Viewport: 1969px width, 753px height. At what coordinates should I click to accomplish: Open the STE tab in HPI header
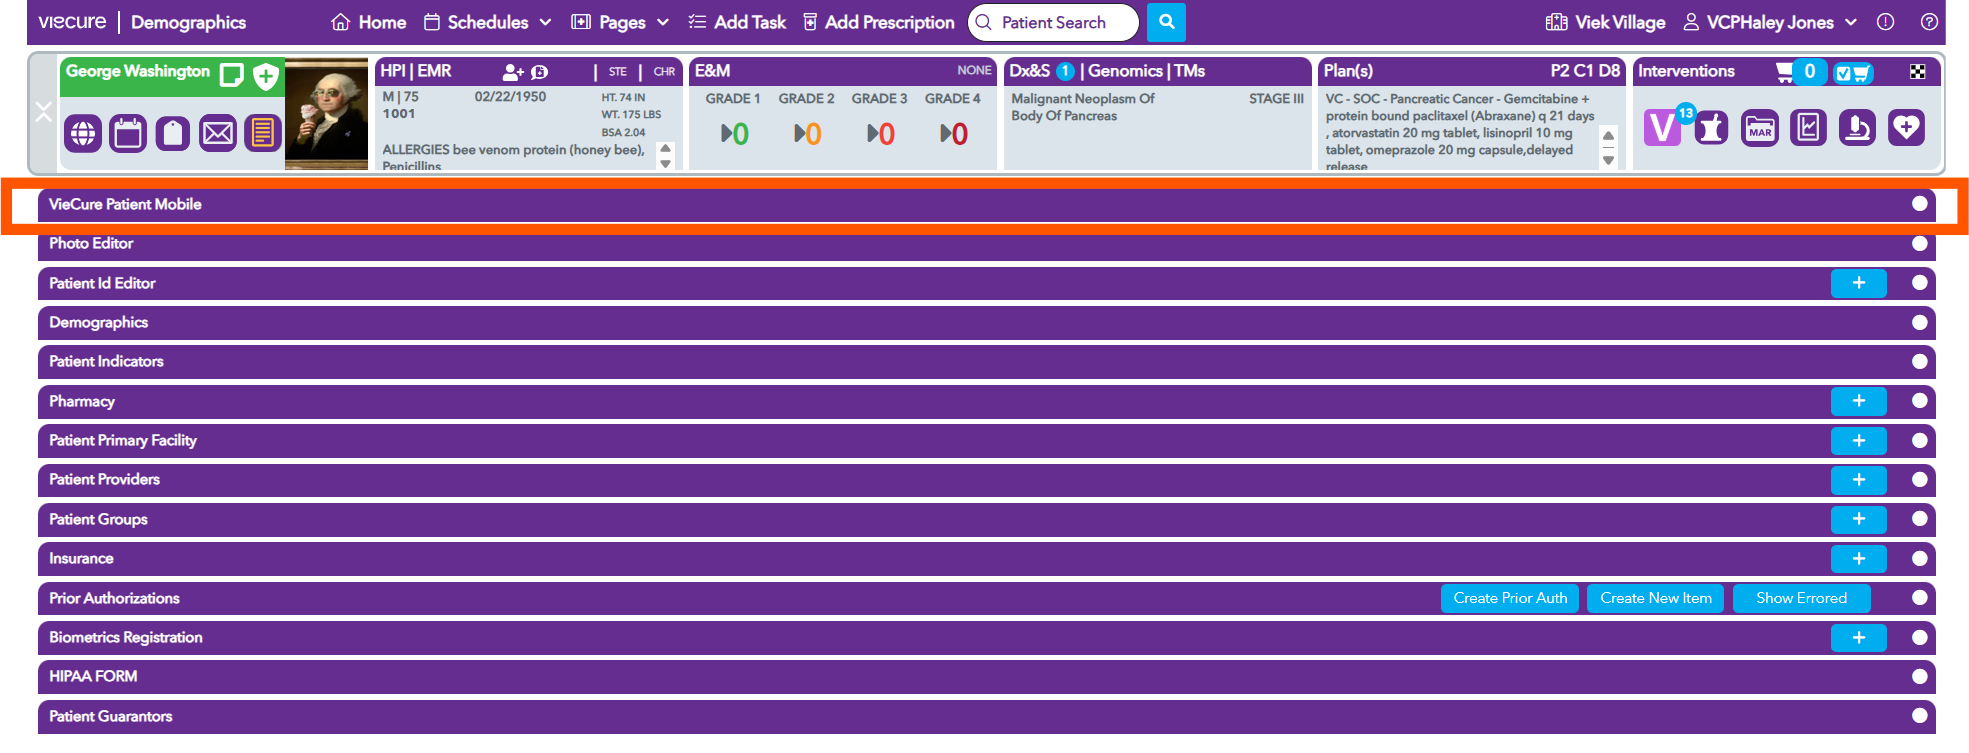coord(618,72)
